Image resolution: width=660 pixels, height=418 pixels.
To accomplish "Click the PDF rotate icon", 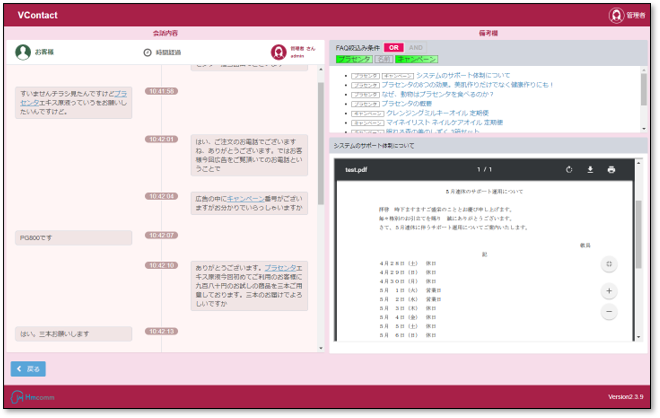I will click(x=569, y=170).
